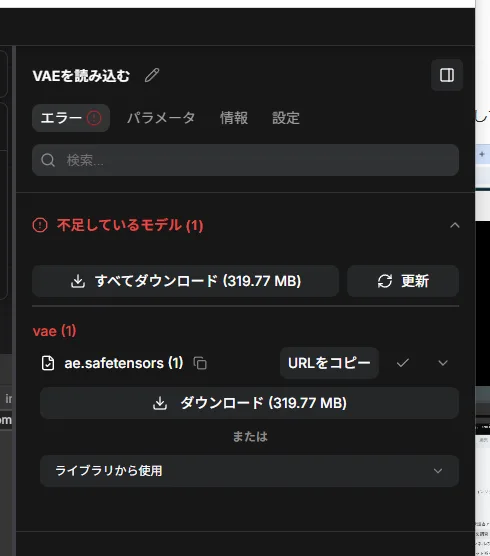Click the magnifier search icon
This screenshot has width=490, height=556.
tap(48, 160)
